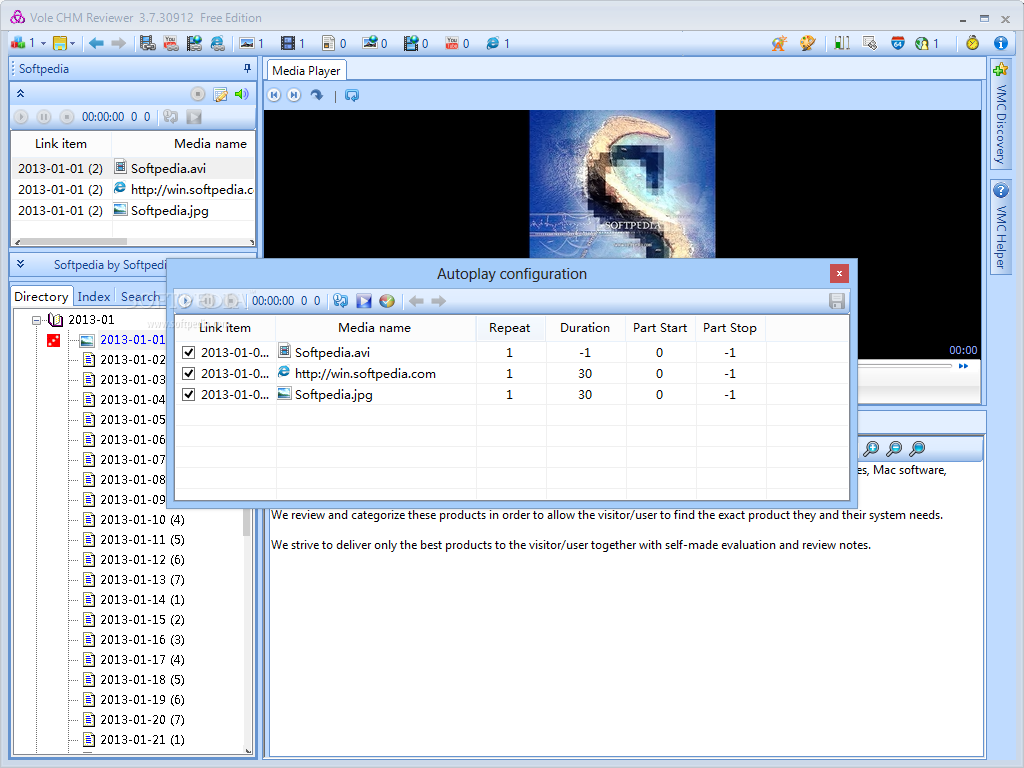
Task: Uncheck the http://win.softpedia.com row checkbox
Action: [189, 374]
